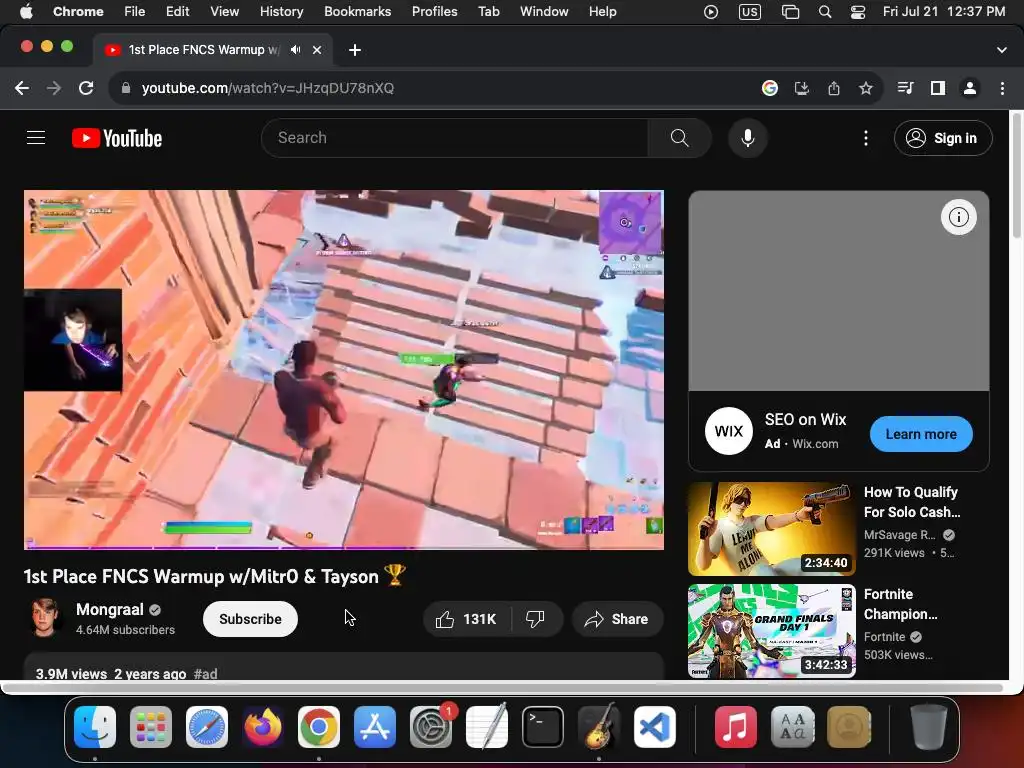Open US input source menu

point(750,11)
